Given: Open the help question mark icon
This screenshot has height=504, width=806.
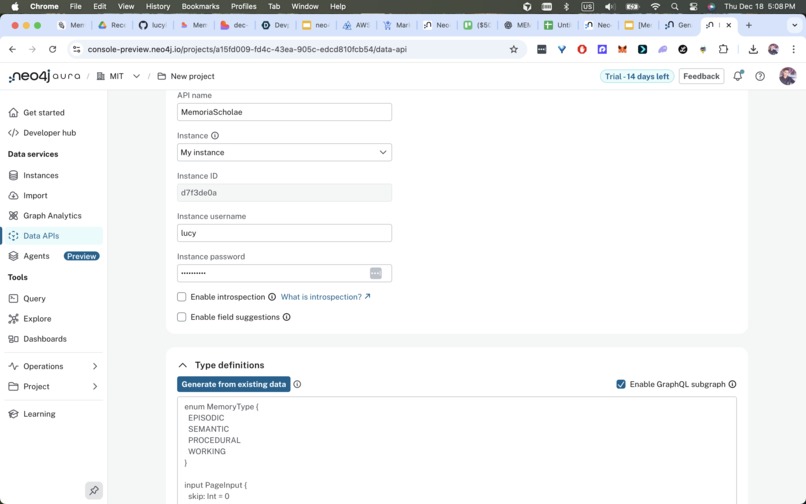Looking at the screenshot, I should click(x=760, y=76).
